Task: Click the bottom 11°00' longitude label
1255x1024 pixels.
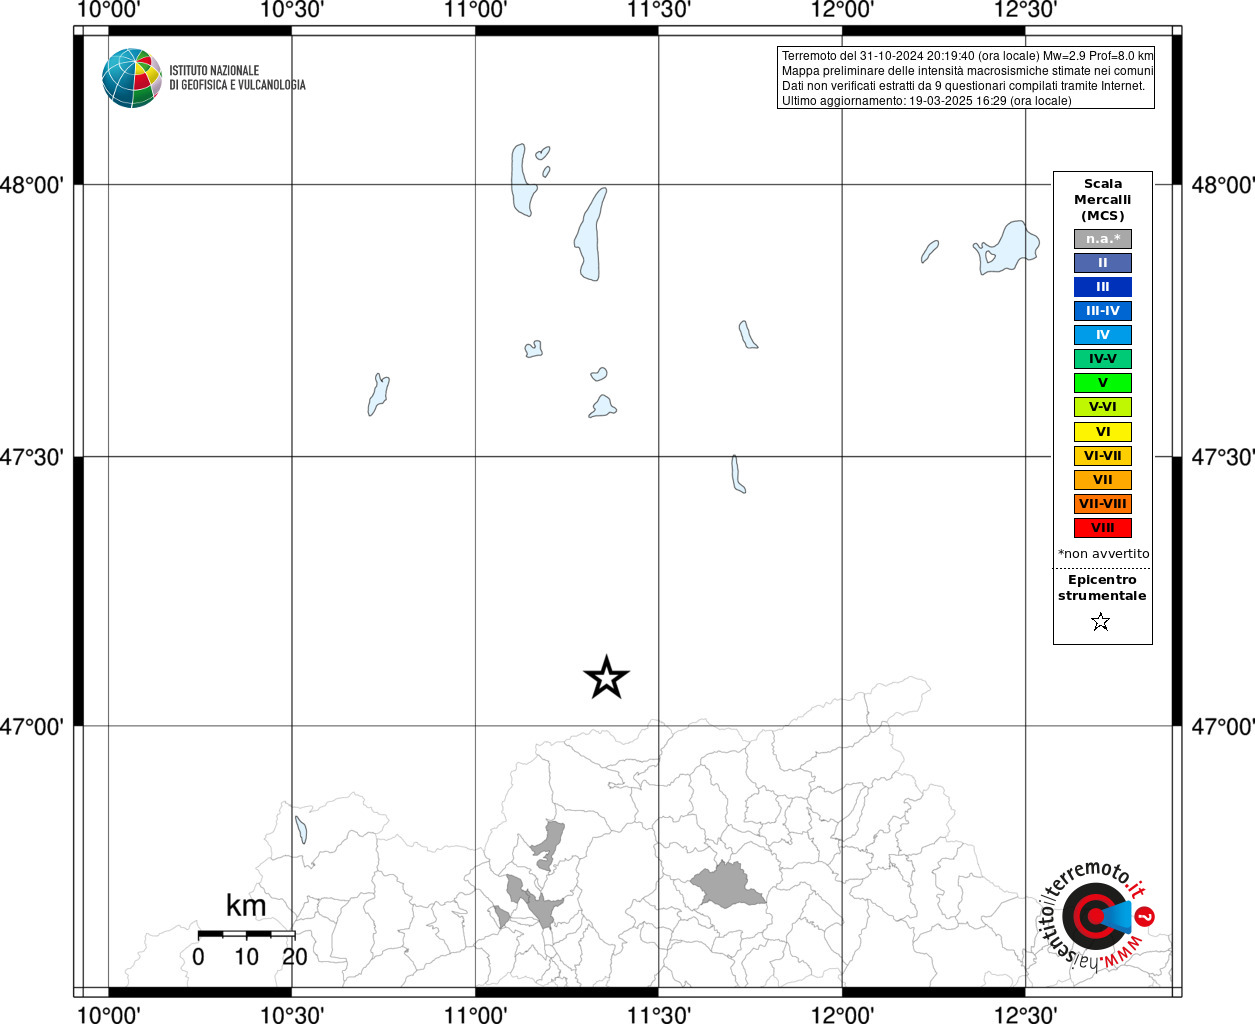Action: coord(475,1014)
